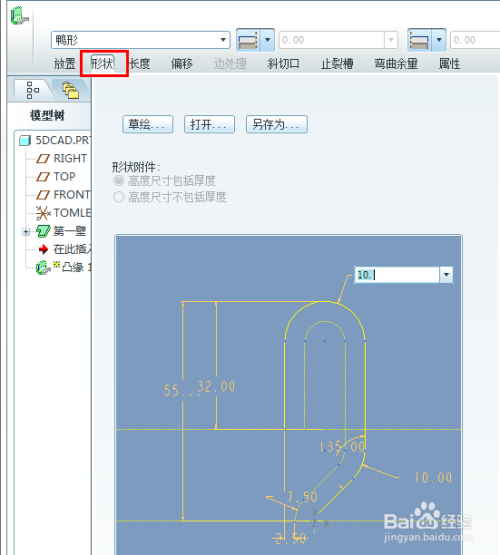Click the 草绘... button
Image resolution: width=500 pixels, height=555 pixels.
(x=148, y=124)
